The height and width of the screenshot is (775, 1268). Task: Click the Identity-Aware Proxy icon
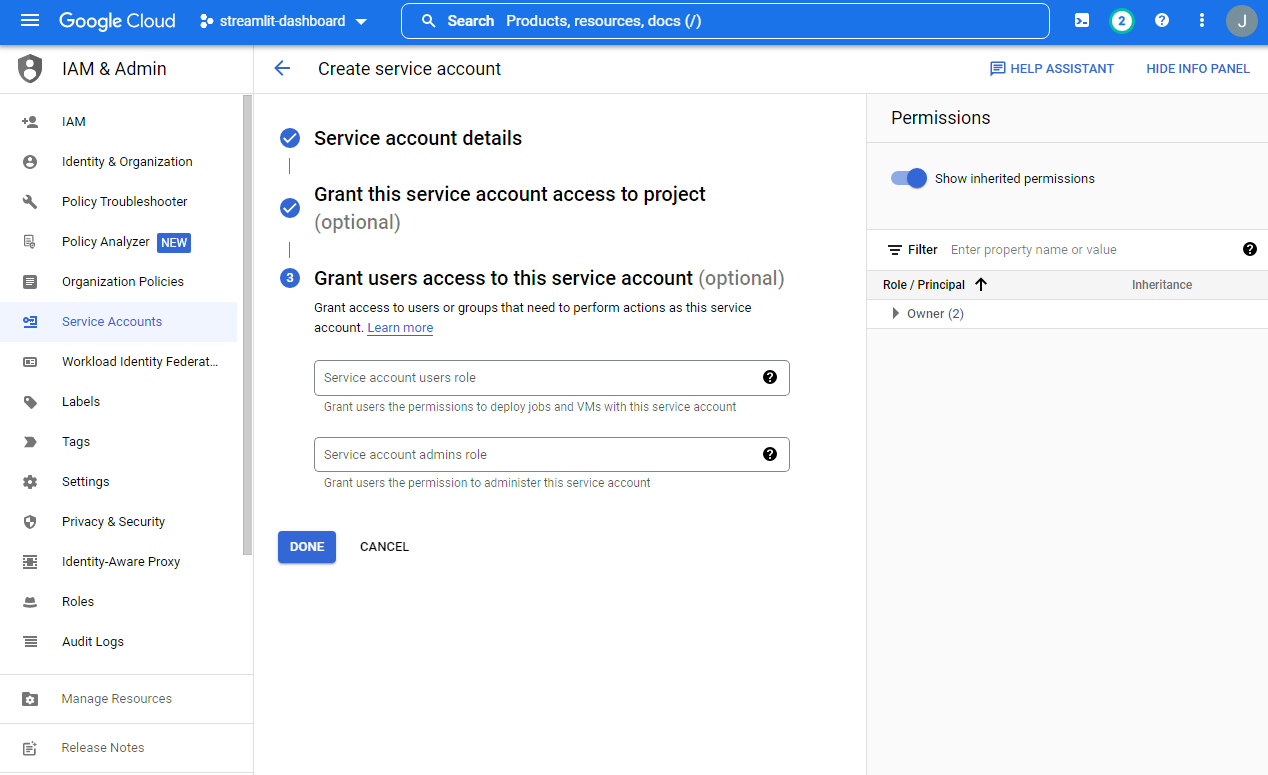30,562
